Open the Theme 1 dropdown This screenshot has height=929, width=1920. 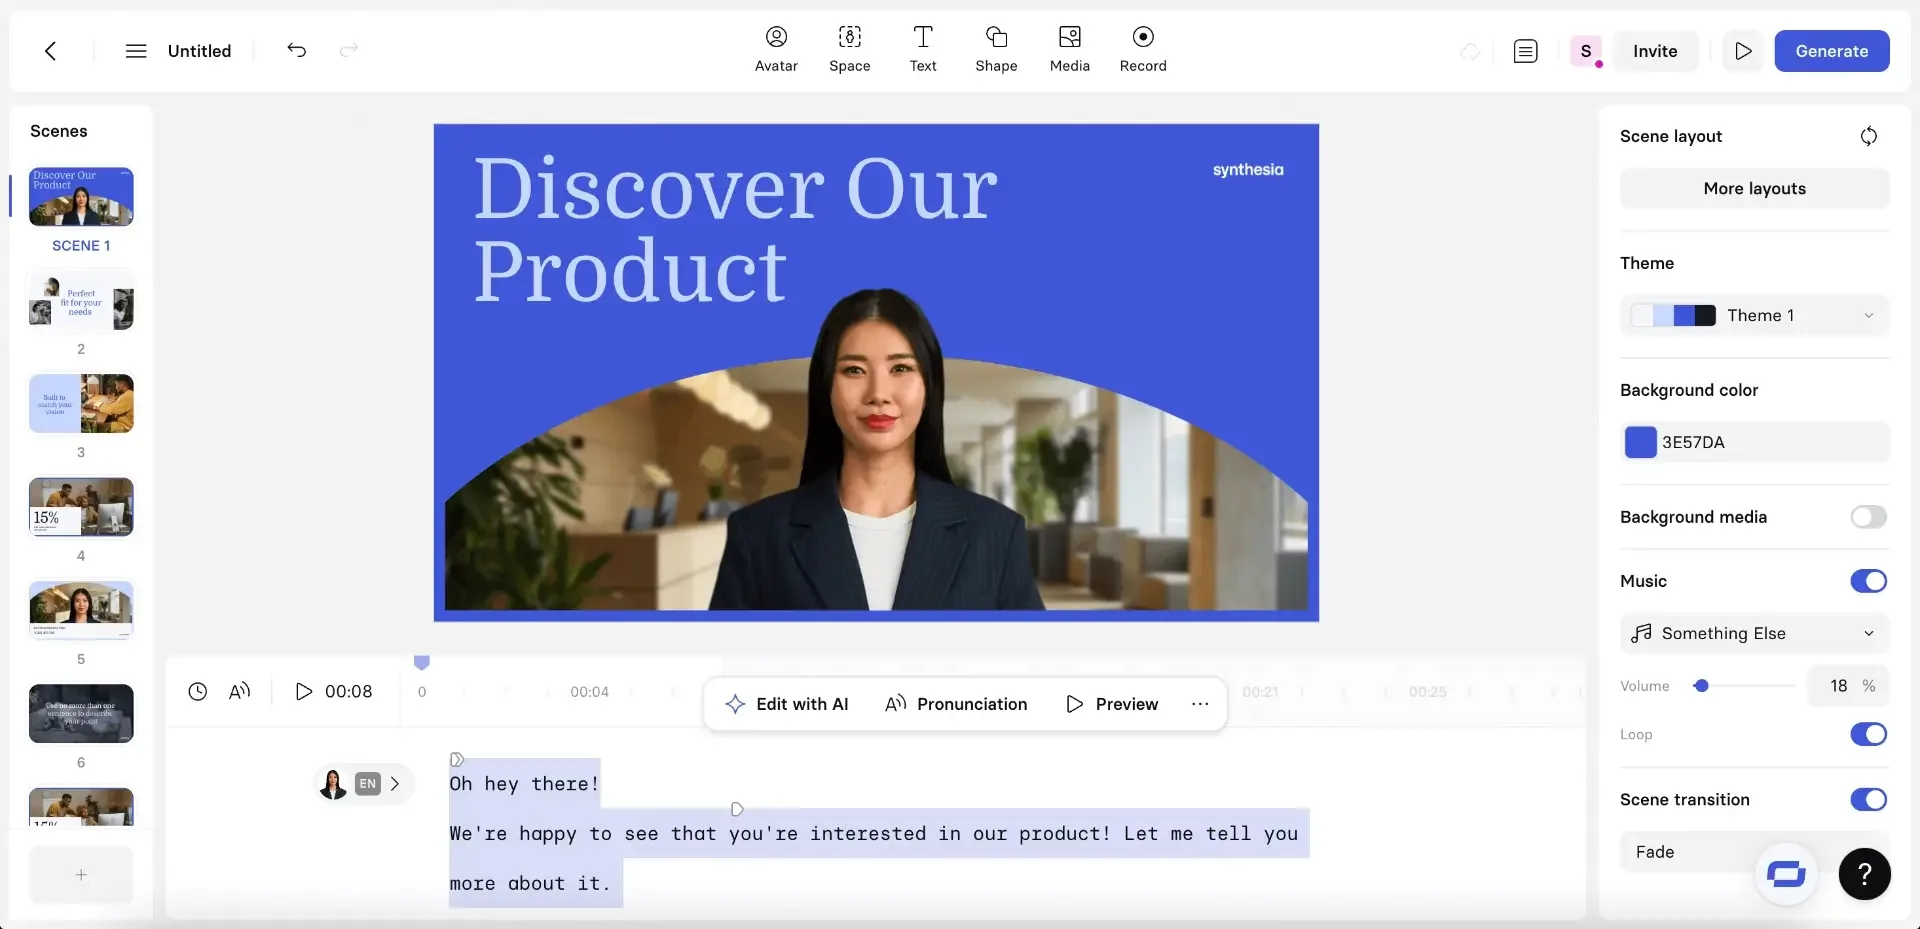1754,316
